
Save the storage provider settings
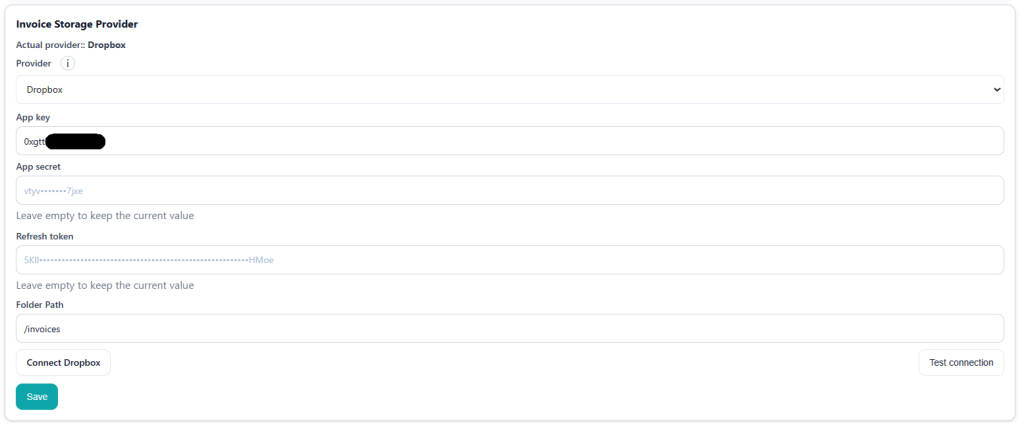37,397
